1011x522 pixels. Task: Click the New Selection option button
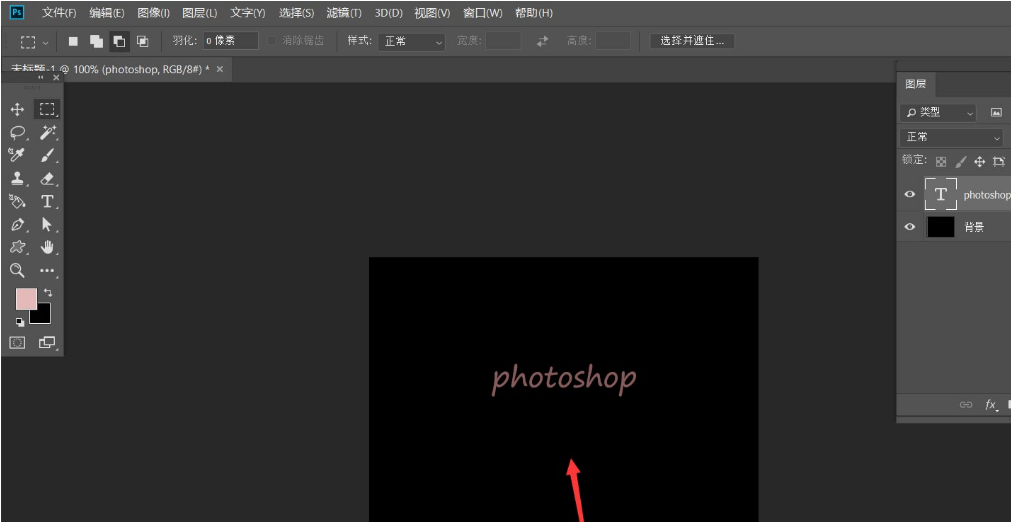click(74, 41)
